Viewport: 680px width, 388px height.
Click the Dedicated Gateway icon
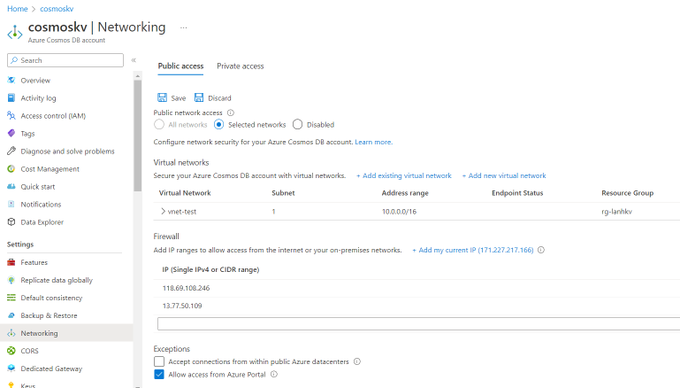[11, 368]
